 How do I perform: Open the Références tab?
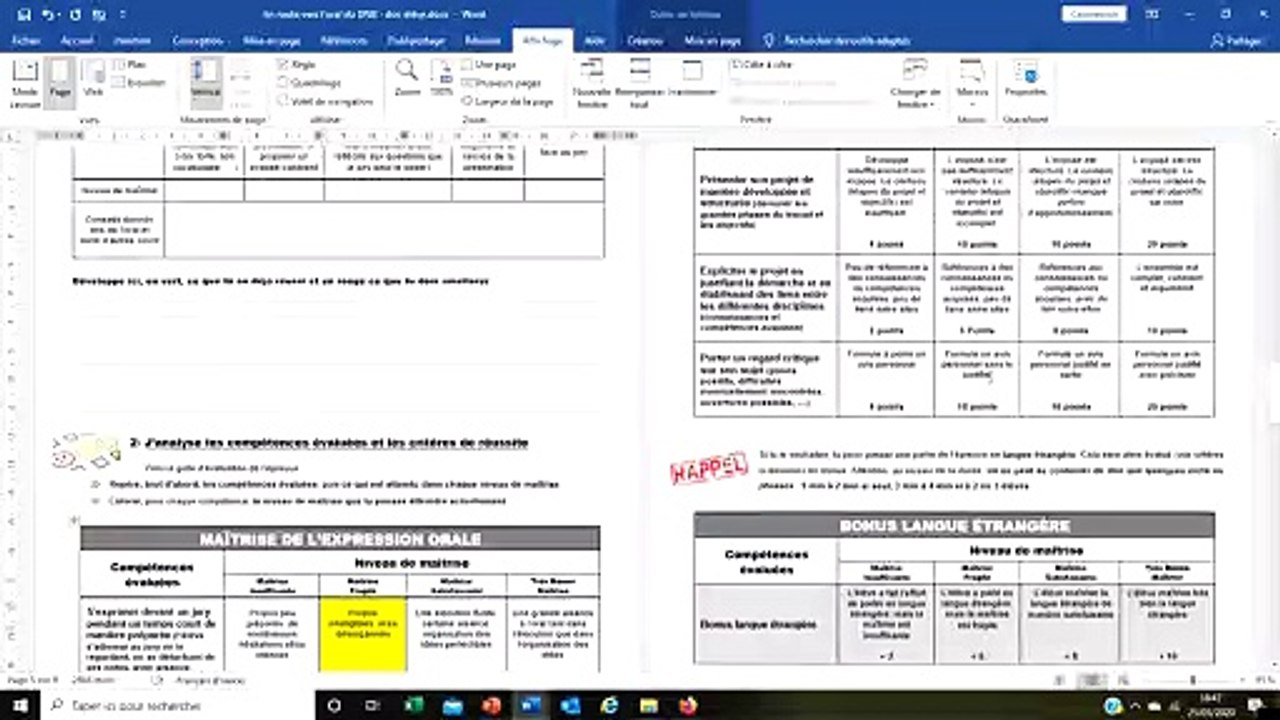coord(344,41)
